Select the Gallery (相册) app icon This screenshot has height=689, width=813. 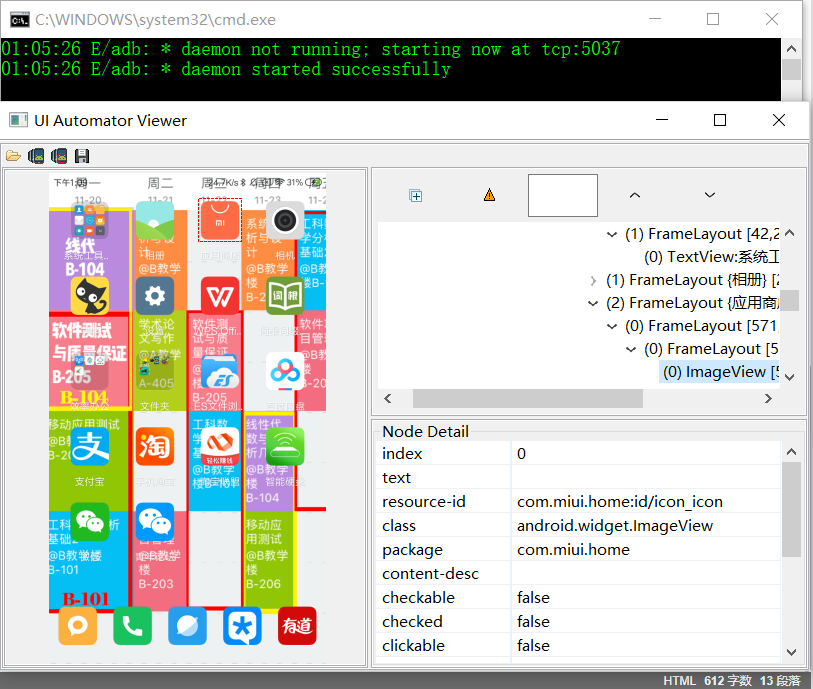point(155,220)
